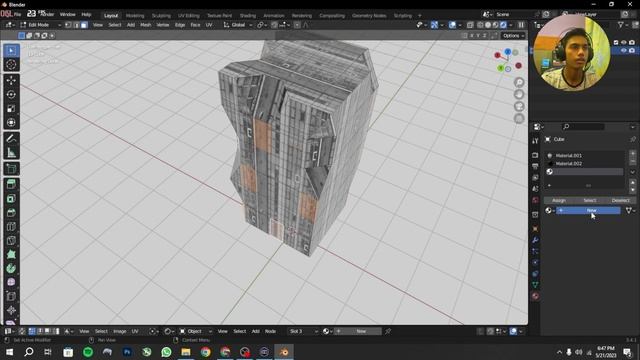Open the Modifier properties wrench tab
The height and width of the screenshot is (360, 640).
coord(535,240)
